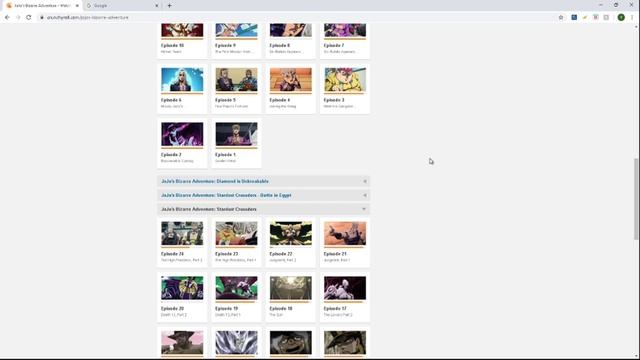Screen dimensions: 640x360
Task: Click the Golden Wind Episode 1 title text
Action: pos(225,155)
